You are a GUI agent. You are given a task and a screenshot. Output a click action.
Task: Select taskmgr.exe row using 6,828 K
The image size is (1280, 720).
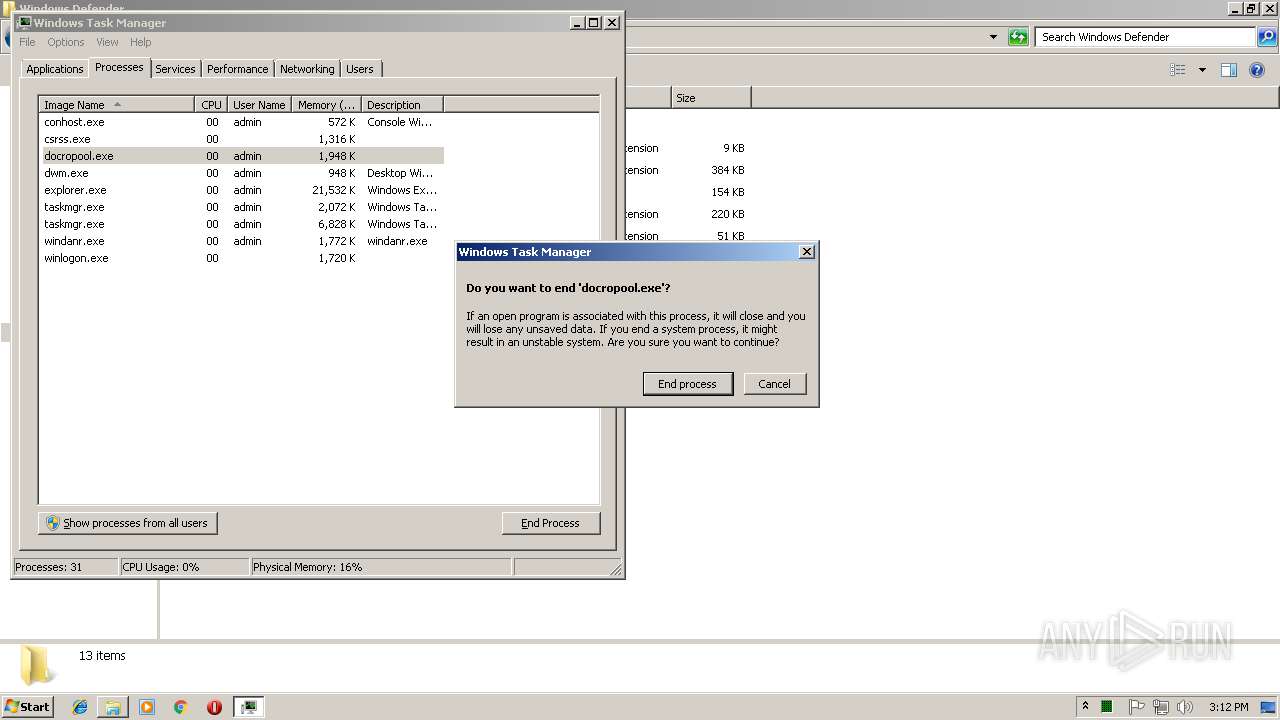tap(241, 224)
